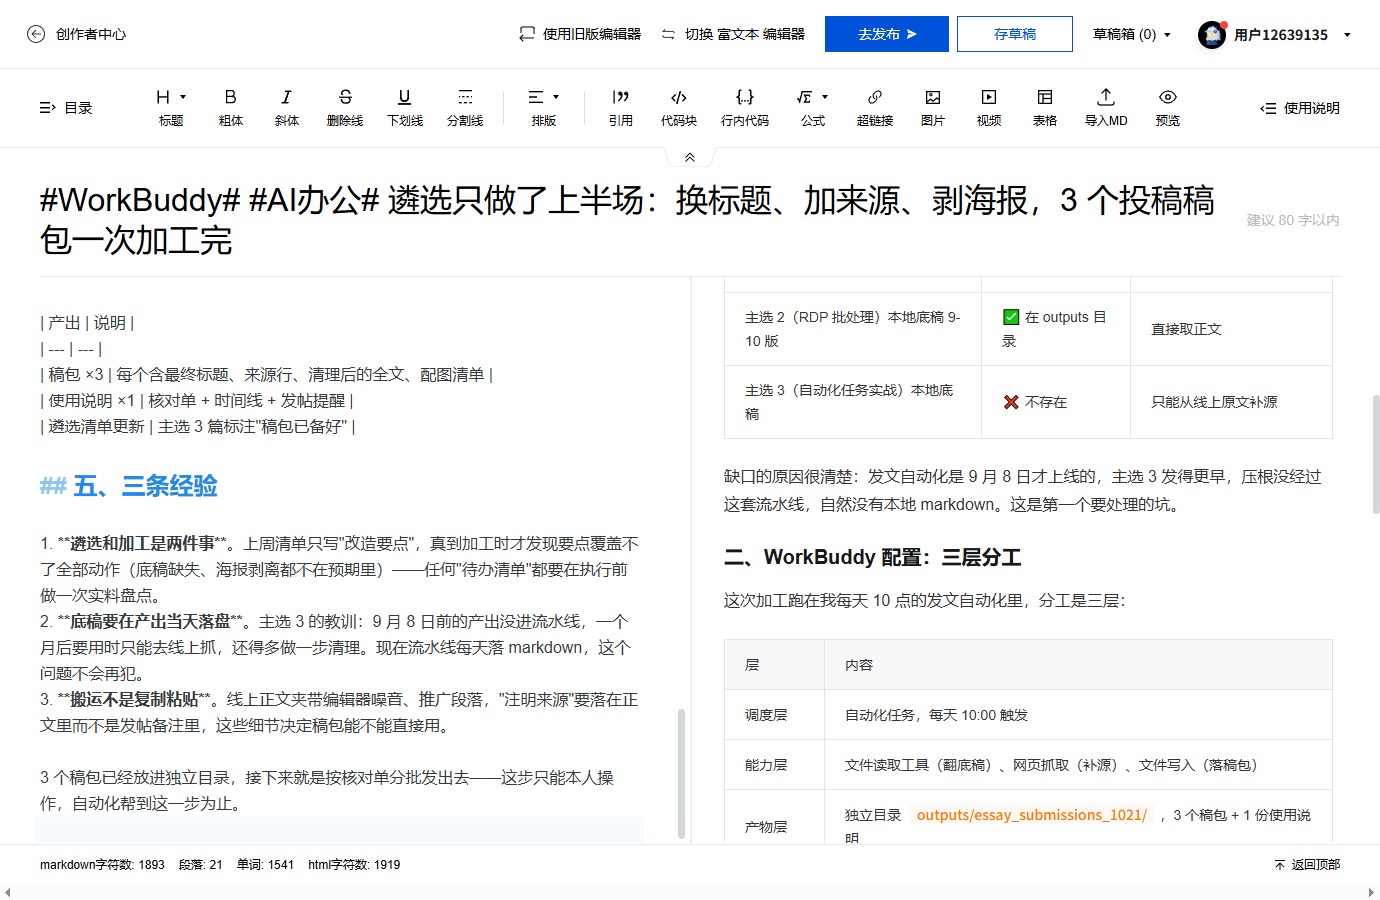
Task: Insert a 表格 table
Action: pos(1045,108)
